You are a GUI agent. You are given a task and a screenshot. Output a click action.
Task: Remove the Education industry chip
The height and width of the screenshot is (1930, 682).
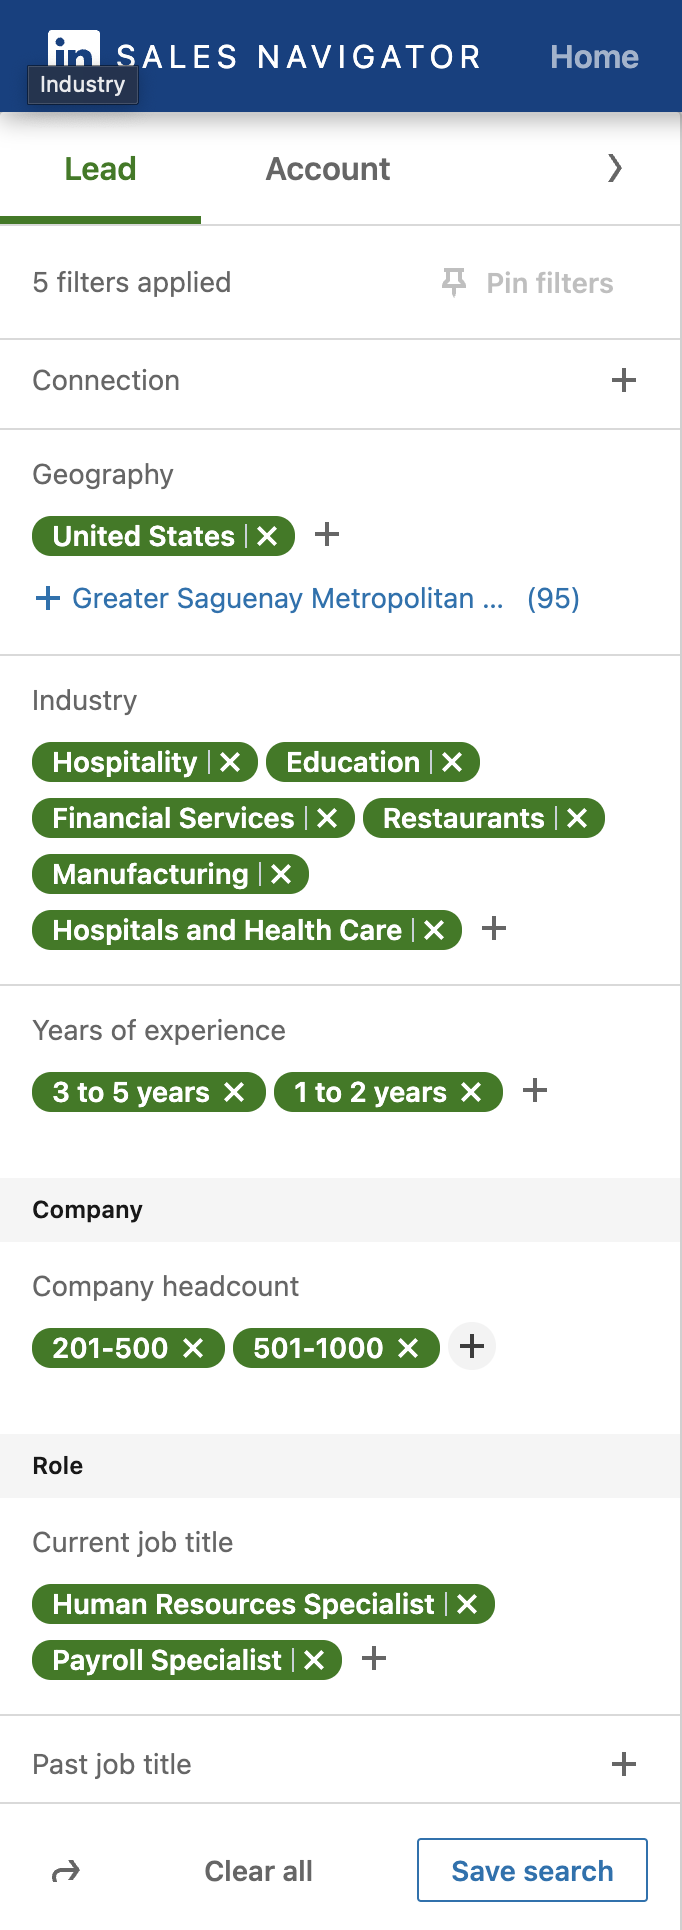point(452,762)
